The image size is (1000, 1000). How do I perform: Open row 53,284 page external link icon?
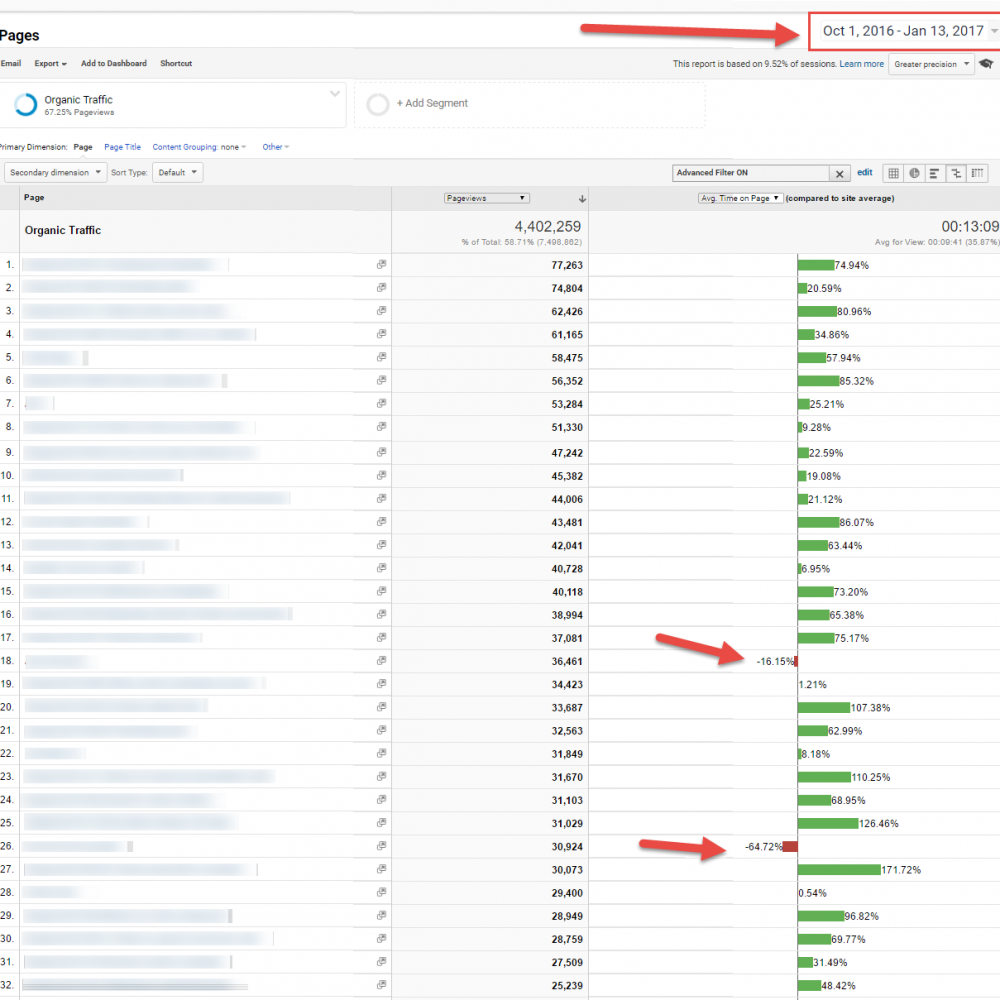pyautogui.click(x=381, y=403)
